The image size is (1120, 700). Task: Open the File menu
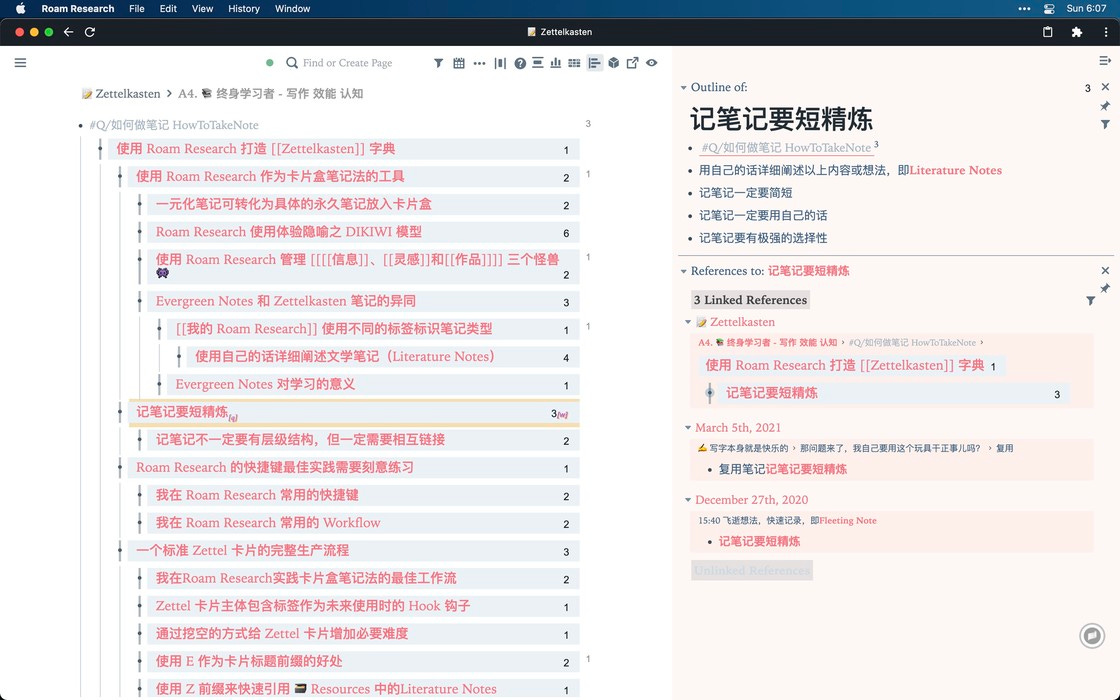point(136,9)
